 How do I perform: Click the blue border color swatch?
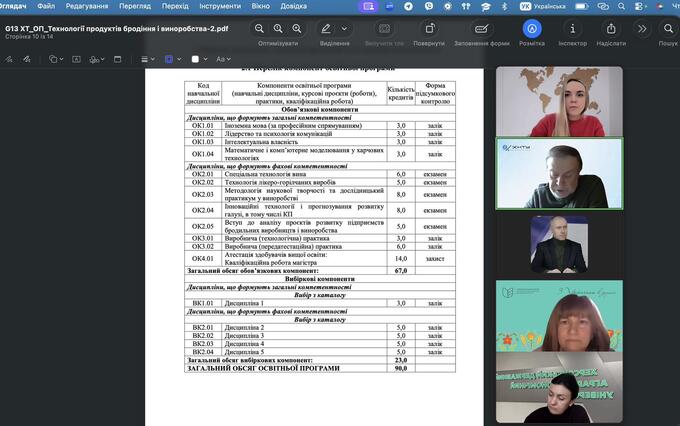169,60
